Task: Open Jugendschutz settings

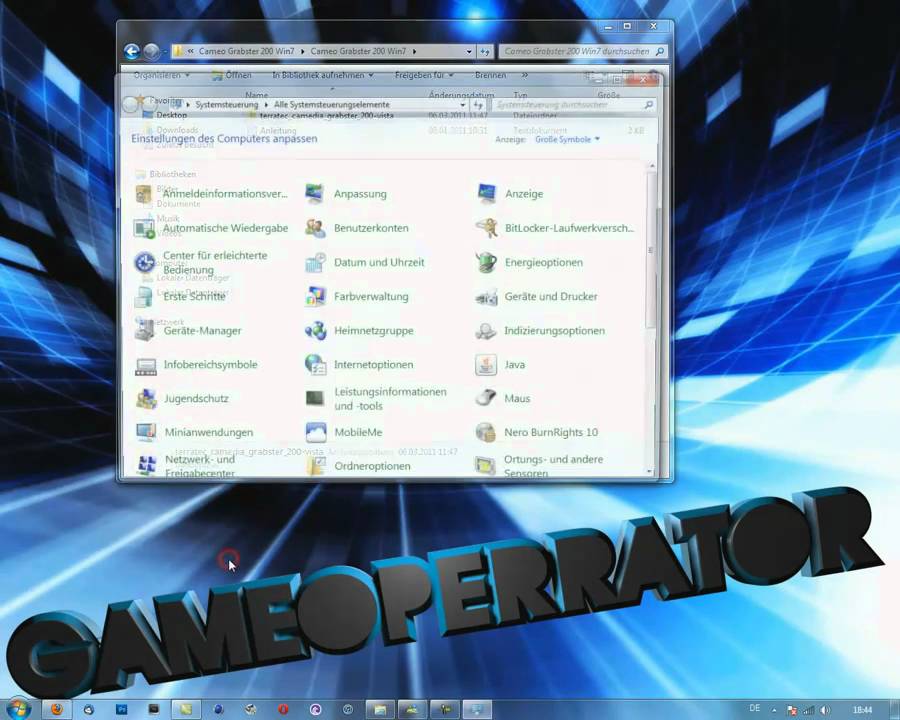Action: (x=182, y=398)
